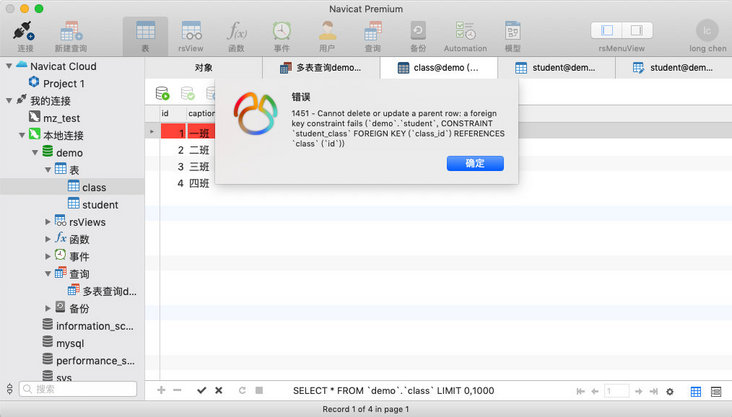The image size is (732, 417).
Task: Toggle the left sidebar pane view button
Action: (x=606, y=30)
